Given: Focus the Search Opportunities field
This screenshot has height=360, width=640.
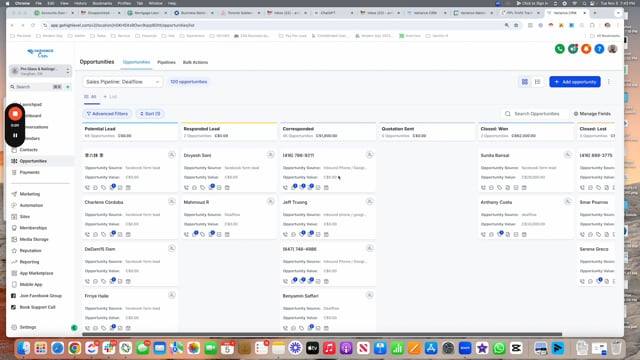Looking at the screenshot, I should point(536,114).
